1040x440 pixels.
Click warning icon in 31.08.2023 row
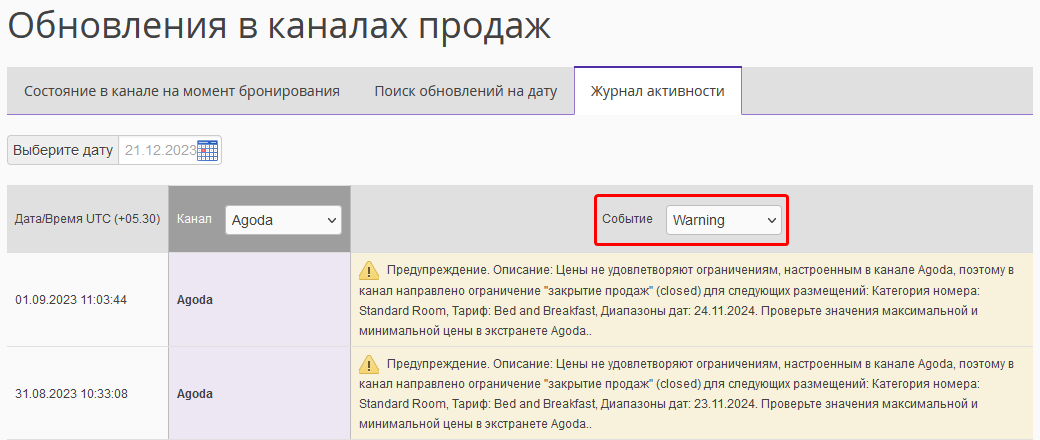tap(369, 364)
